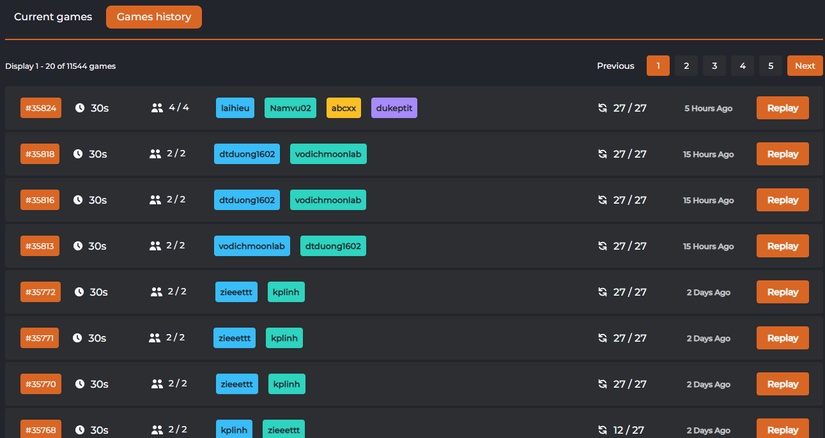Image resolution: width=825 pixels, height=438 pixels.
Task: Click the players icon in game #35771 row
Action: click(x=155, y=338)
